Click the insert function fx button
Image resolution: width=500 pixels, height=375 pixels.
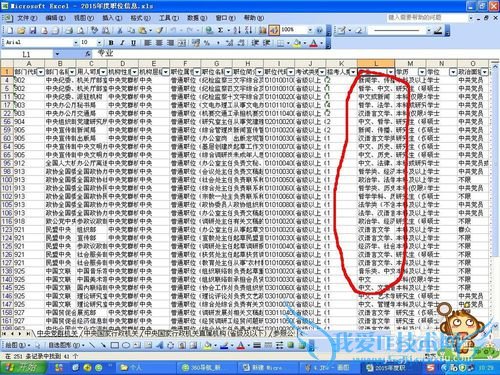[88, 53]
